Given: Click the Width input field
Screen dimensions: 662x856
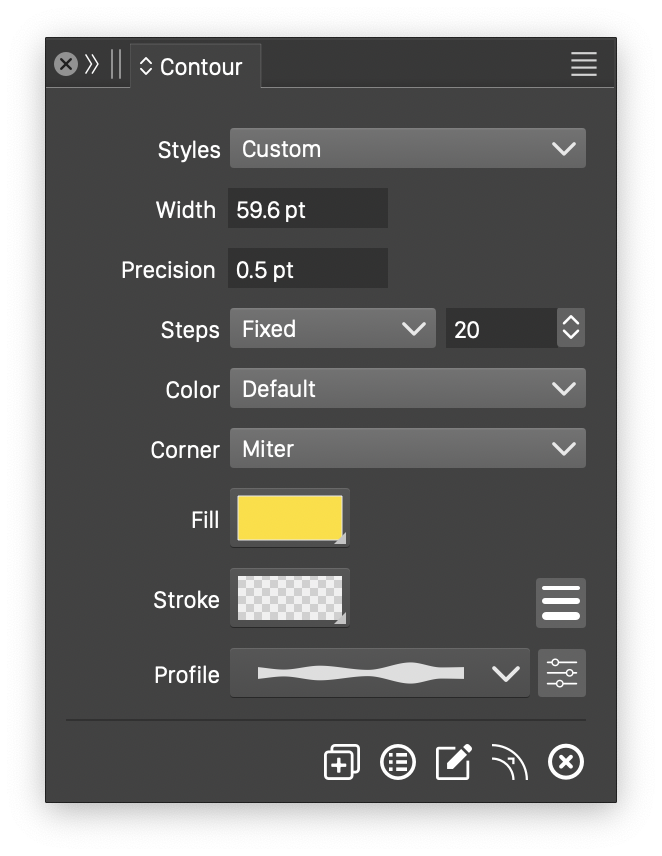Looking at the screenshot, I should 307,209.
